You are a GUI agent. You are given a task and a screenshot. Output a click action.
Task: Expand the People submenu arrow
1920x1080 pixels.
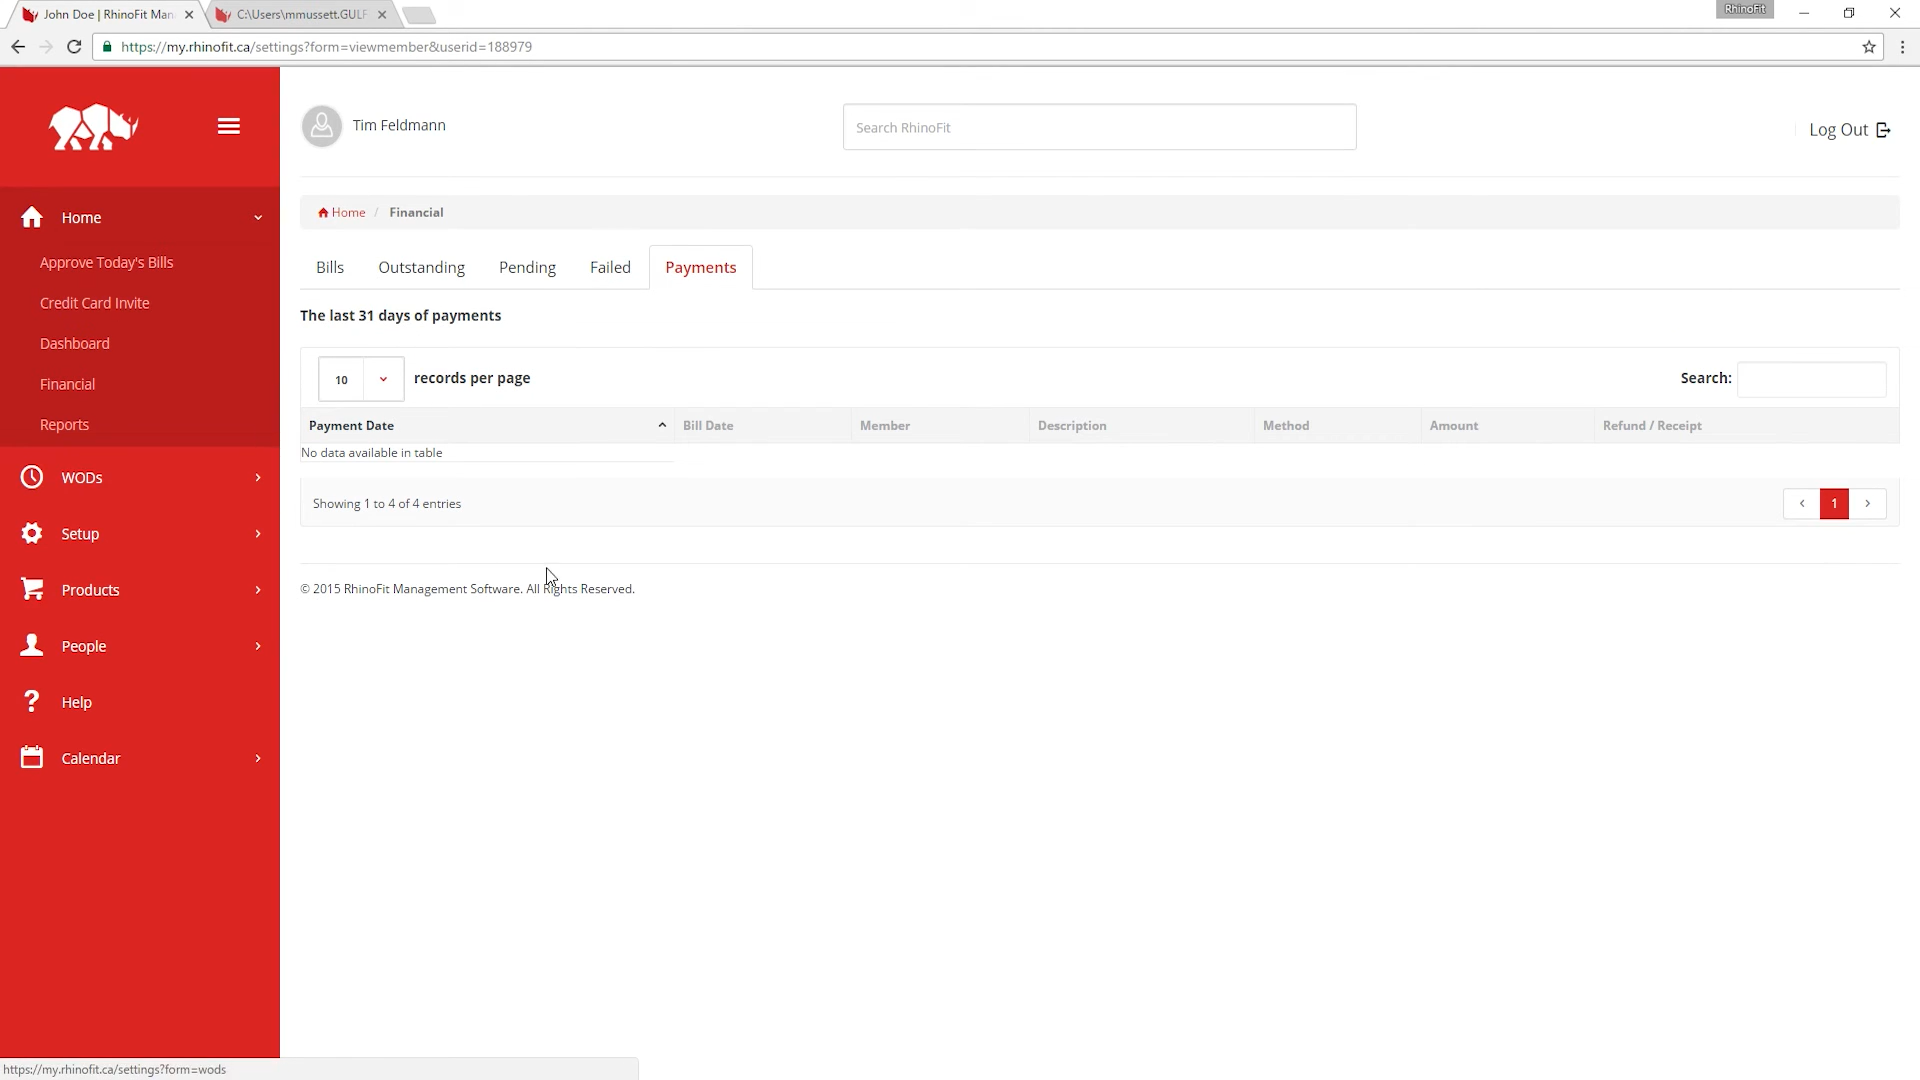click(258, 646)
